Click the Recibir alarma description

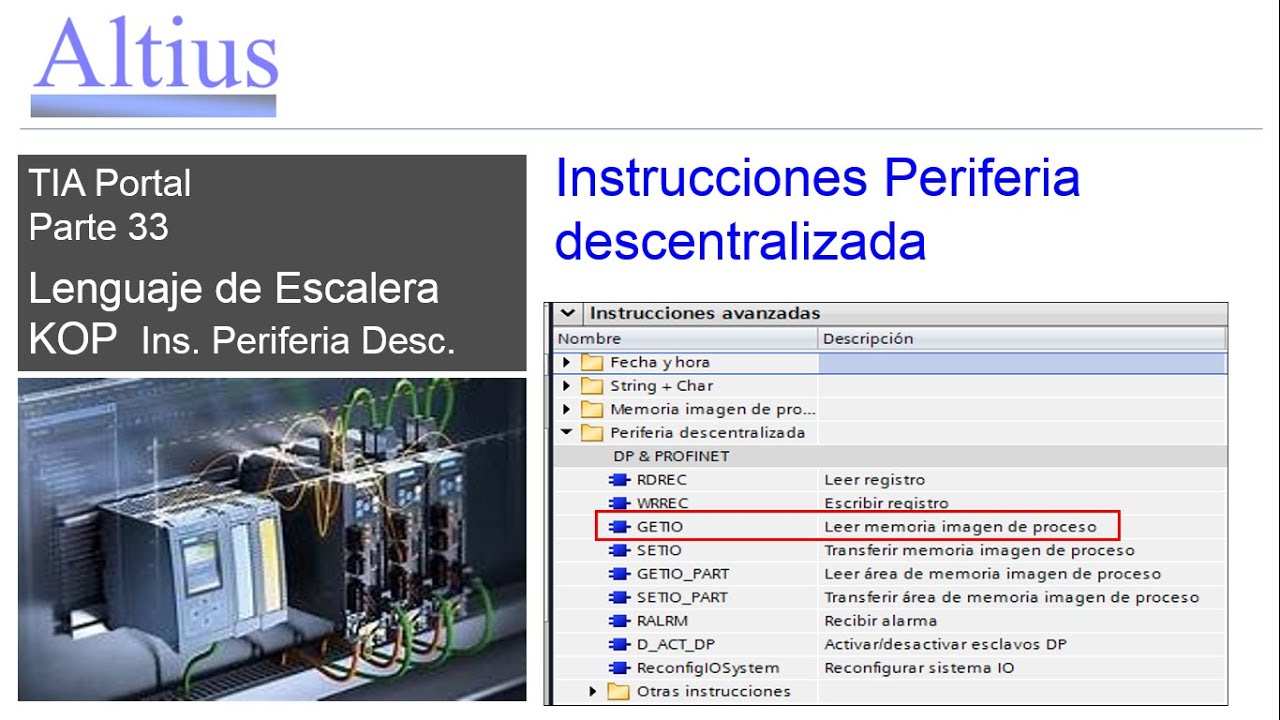880,621
